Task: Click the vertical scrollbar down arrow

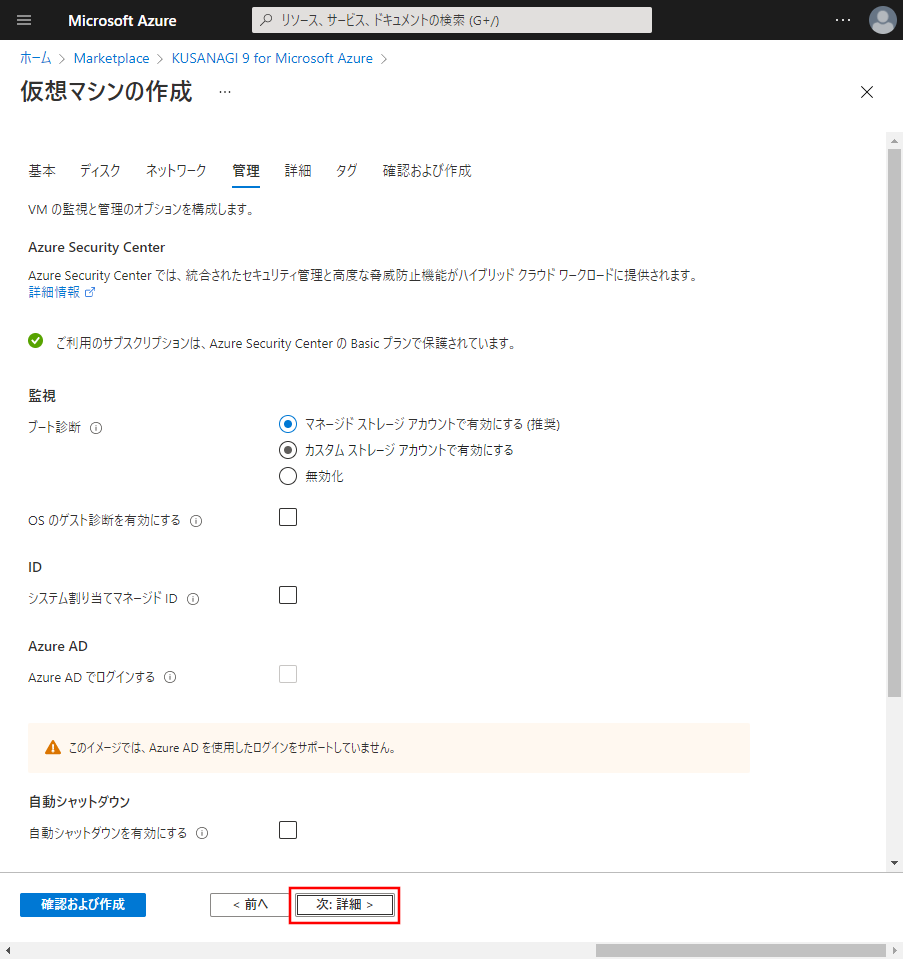Action: tap(894, 863)
